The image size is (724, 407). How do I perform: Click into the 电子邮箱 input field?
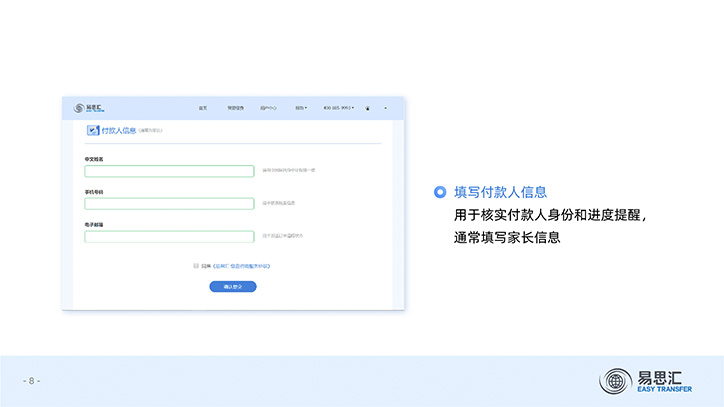[x=169, y=237]
